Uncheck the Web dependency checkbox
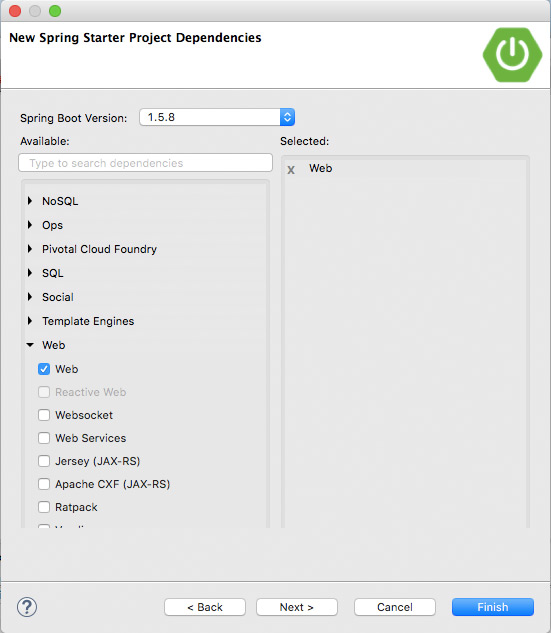 (x=44, y=369)
